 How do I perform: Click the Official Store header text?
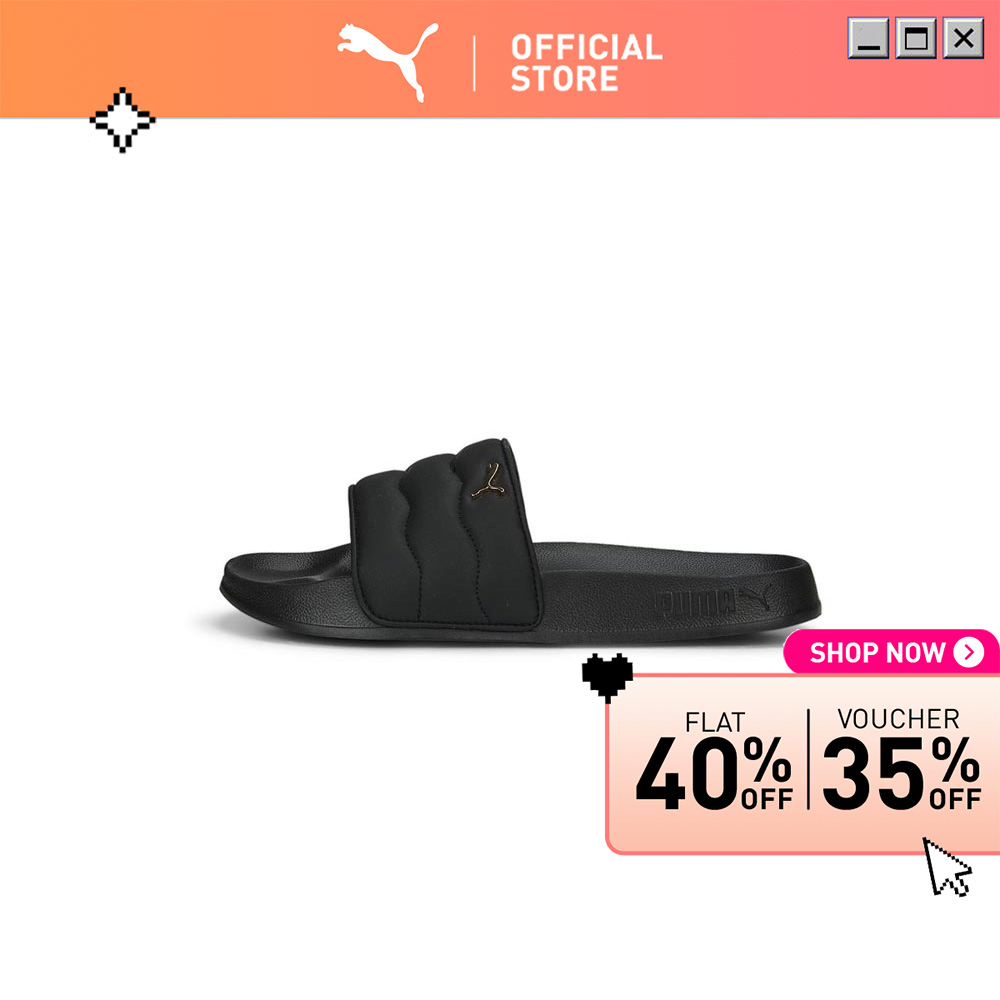[587, 62]
